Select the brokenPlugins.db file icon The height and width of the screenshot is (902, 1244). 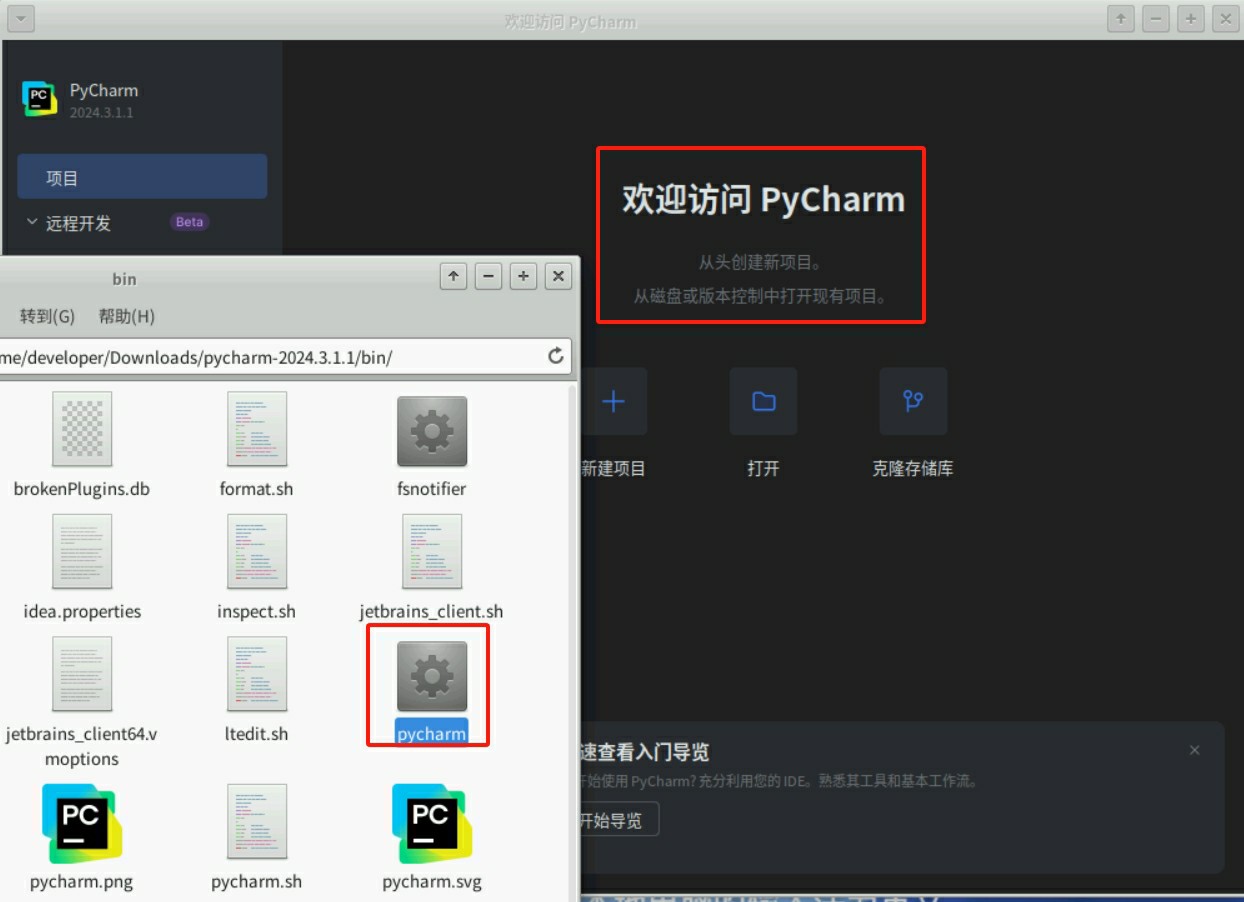click(x=82, y=429)
